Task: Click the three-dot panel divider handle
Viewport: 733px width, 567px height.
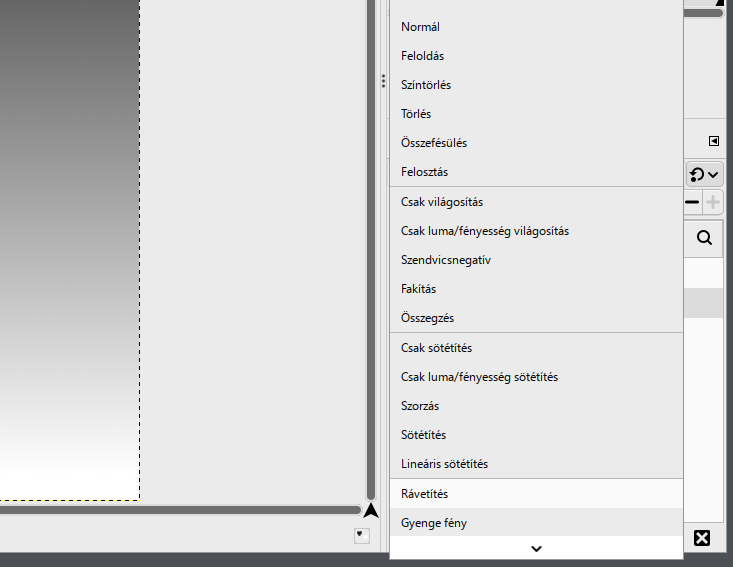Action: pyautogui.click(x=383, y=81)
